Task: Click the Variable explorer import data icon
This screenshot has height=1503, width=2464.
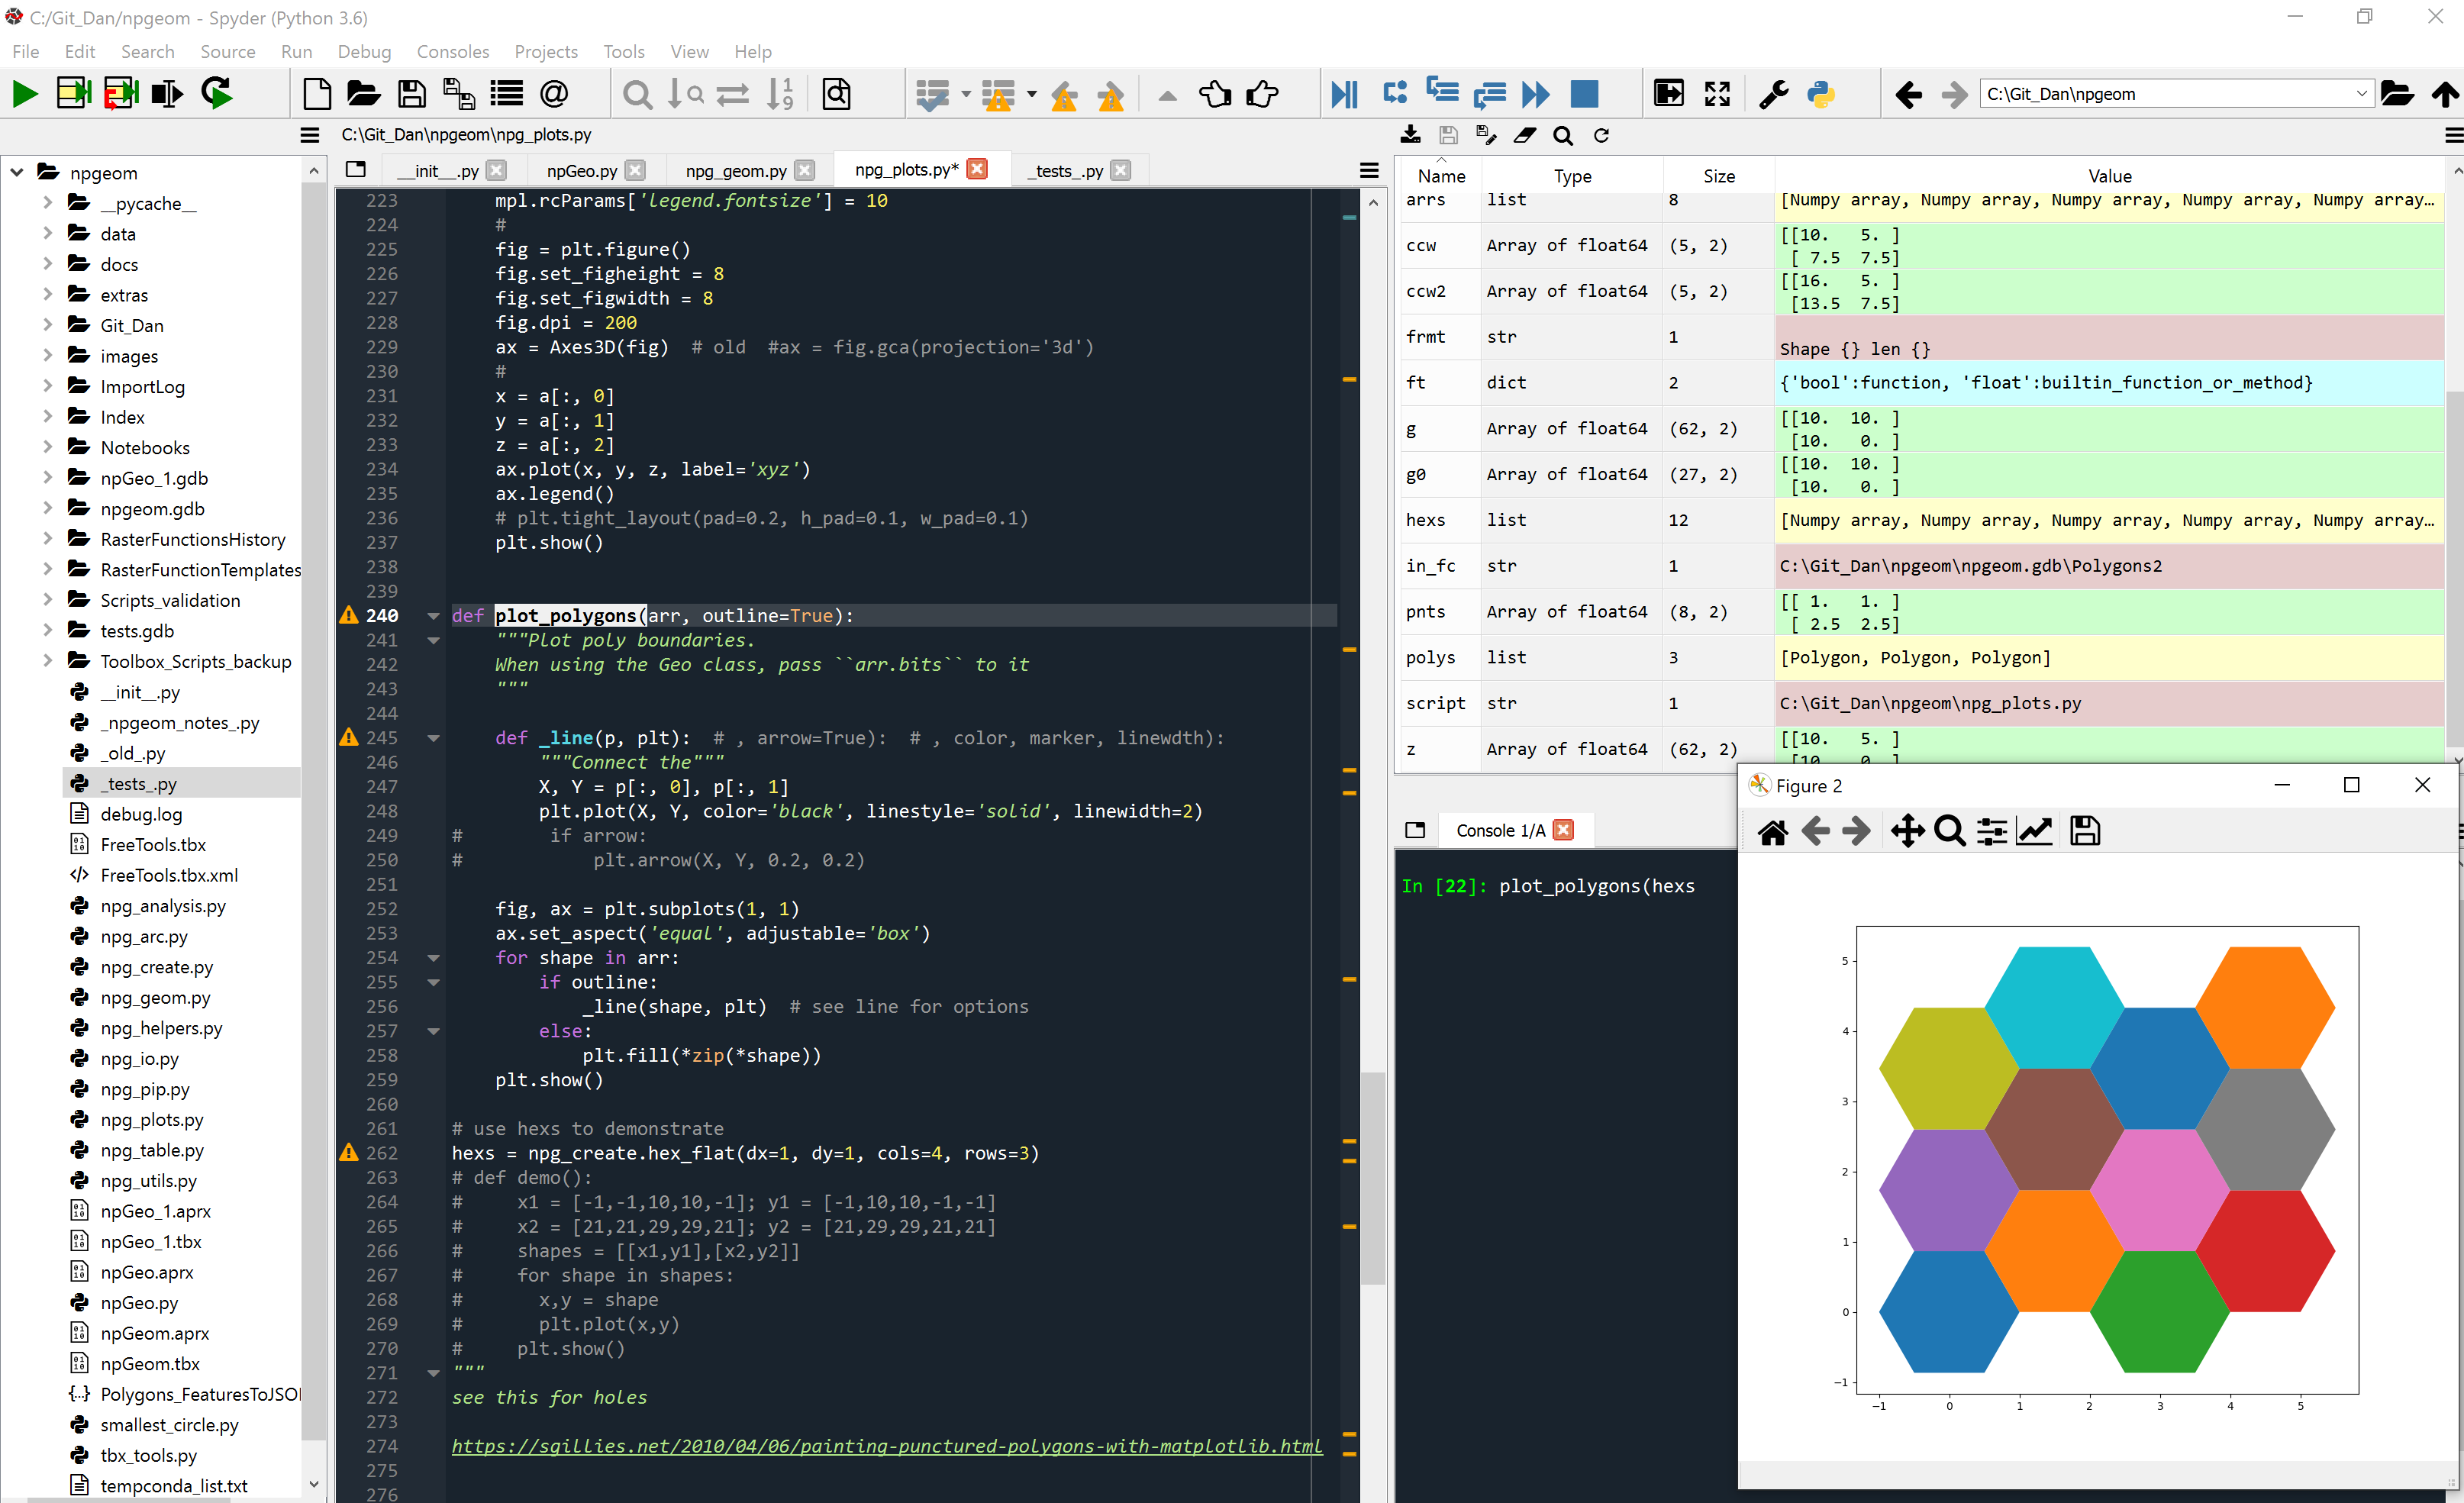Action: (1411, 135)
